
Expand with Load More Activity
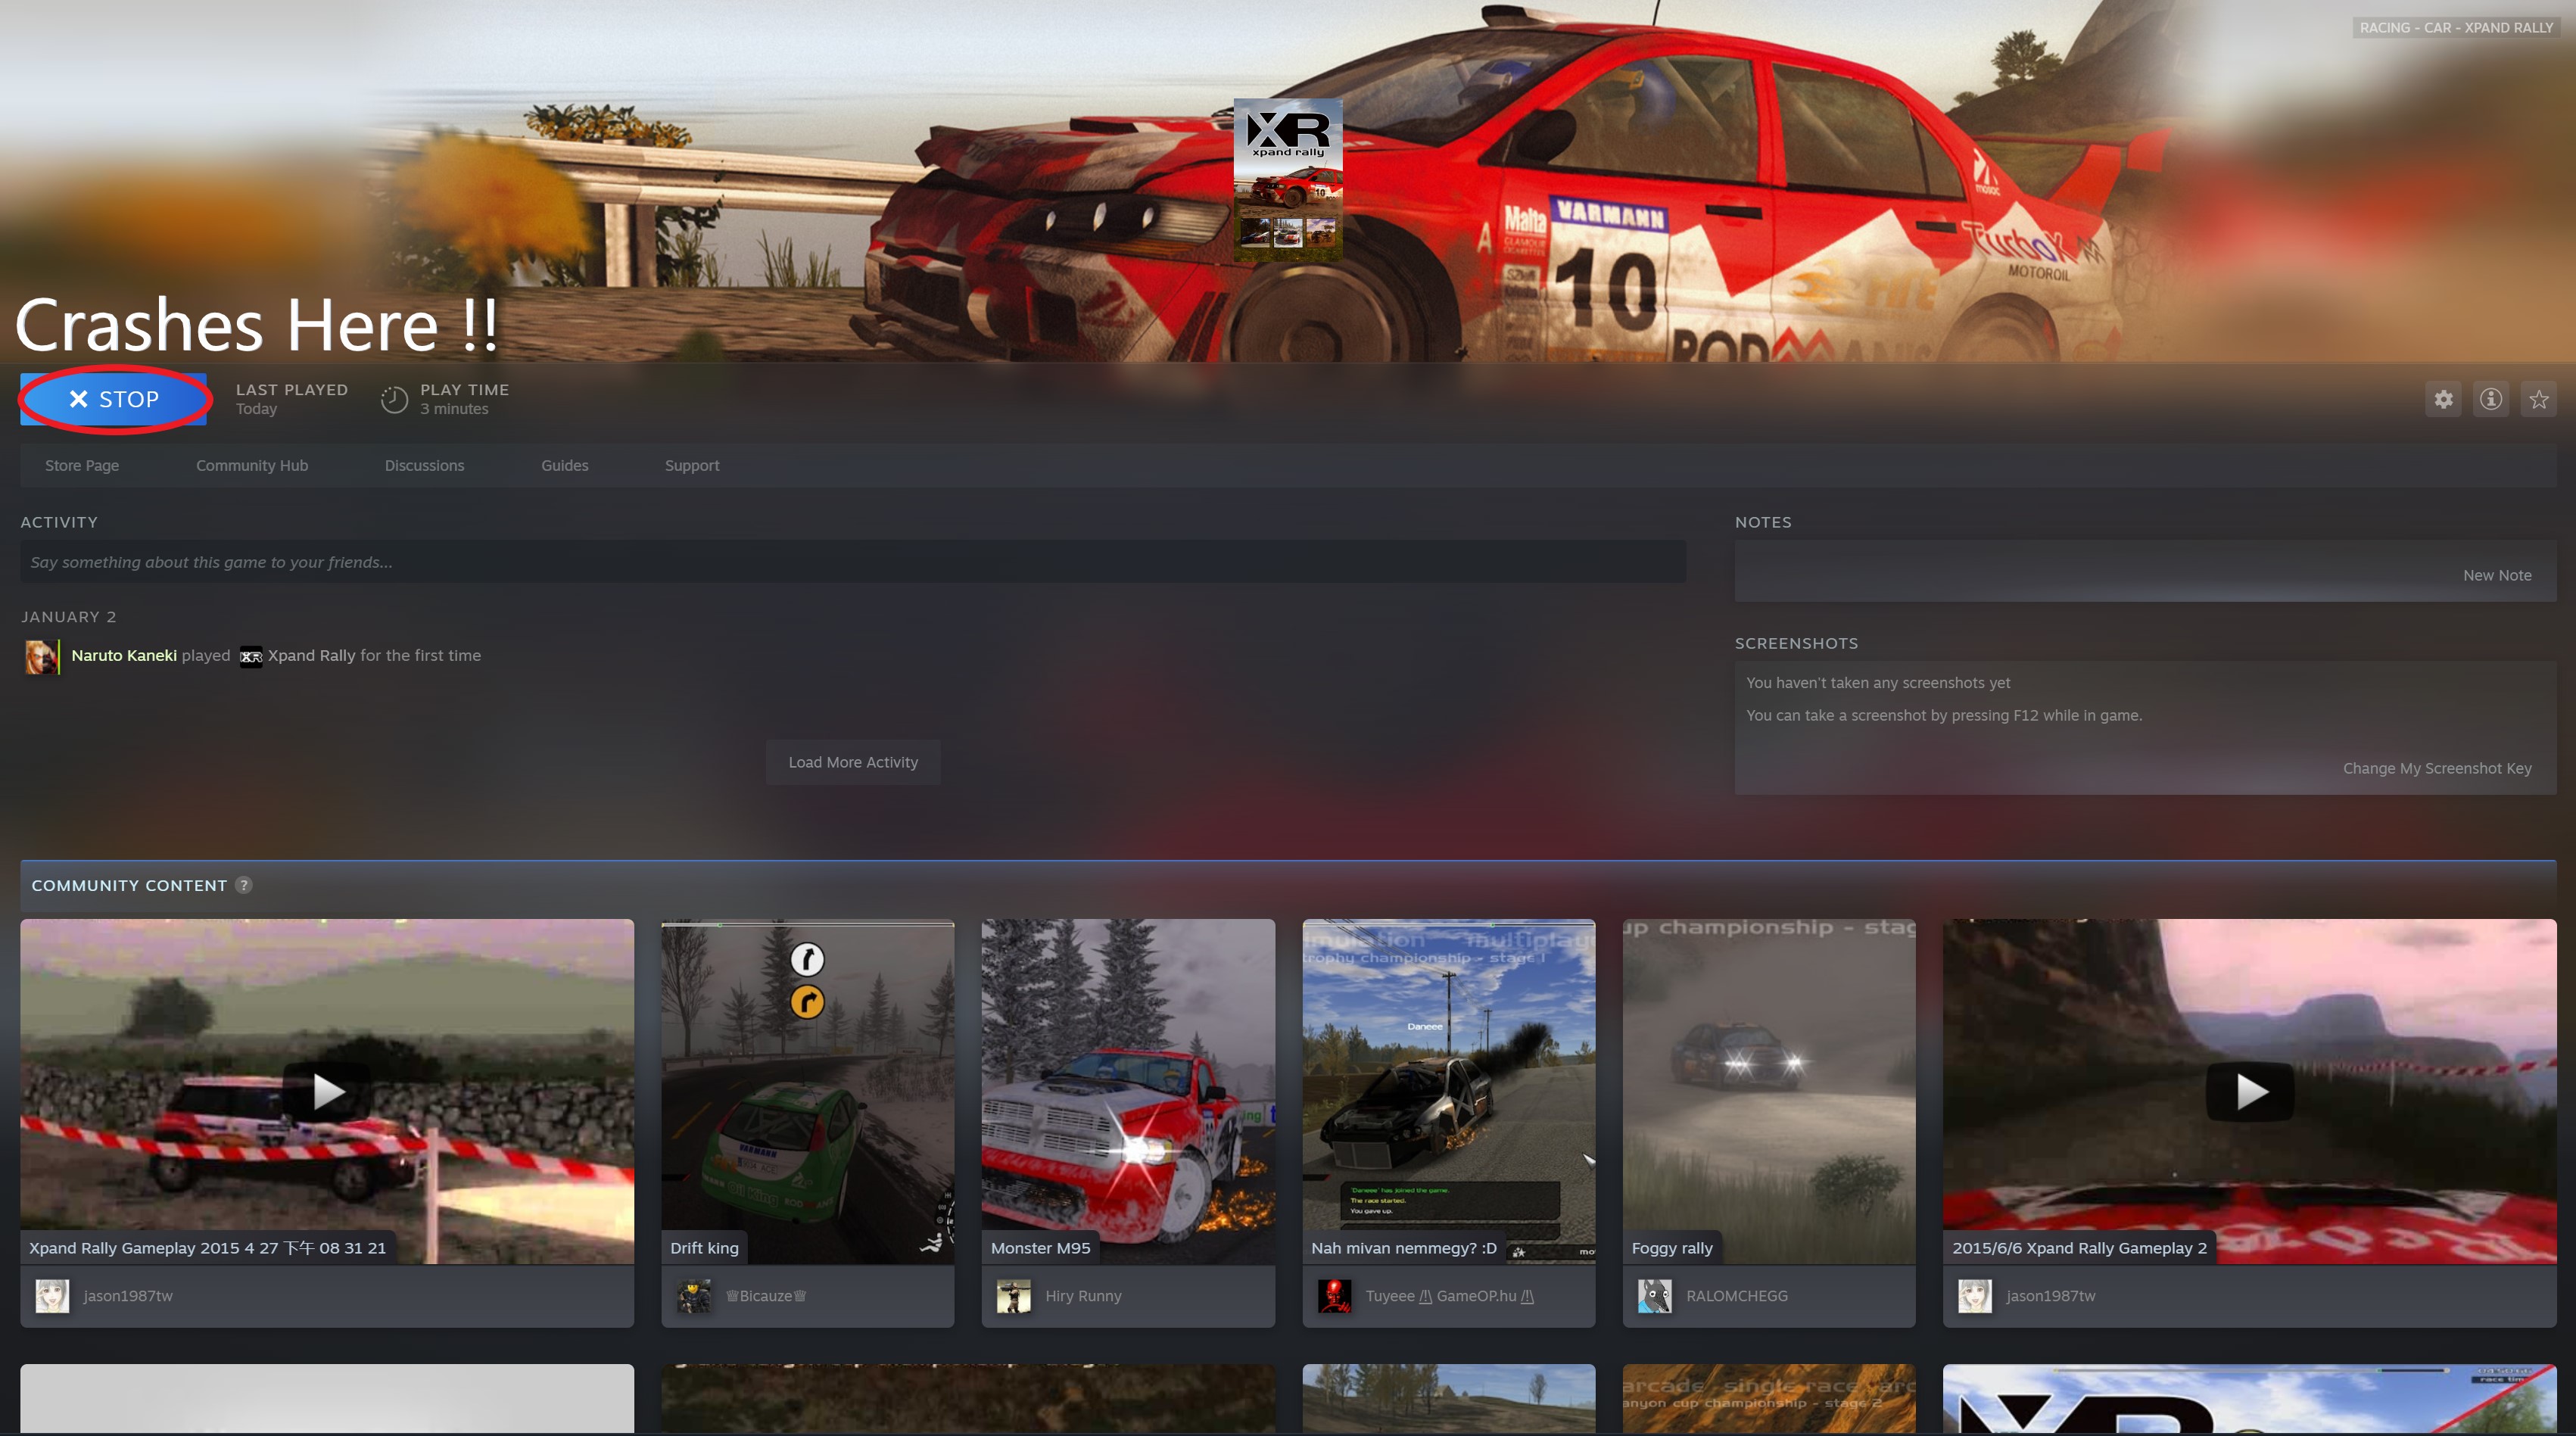click(x=853, y=762)
